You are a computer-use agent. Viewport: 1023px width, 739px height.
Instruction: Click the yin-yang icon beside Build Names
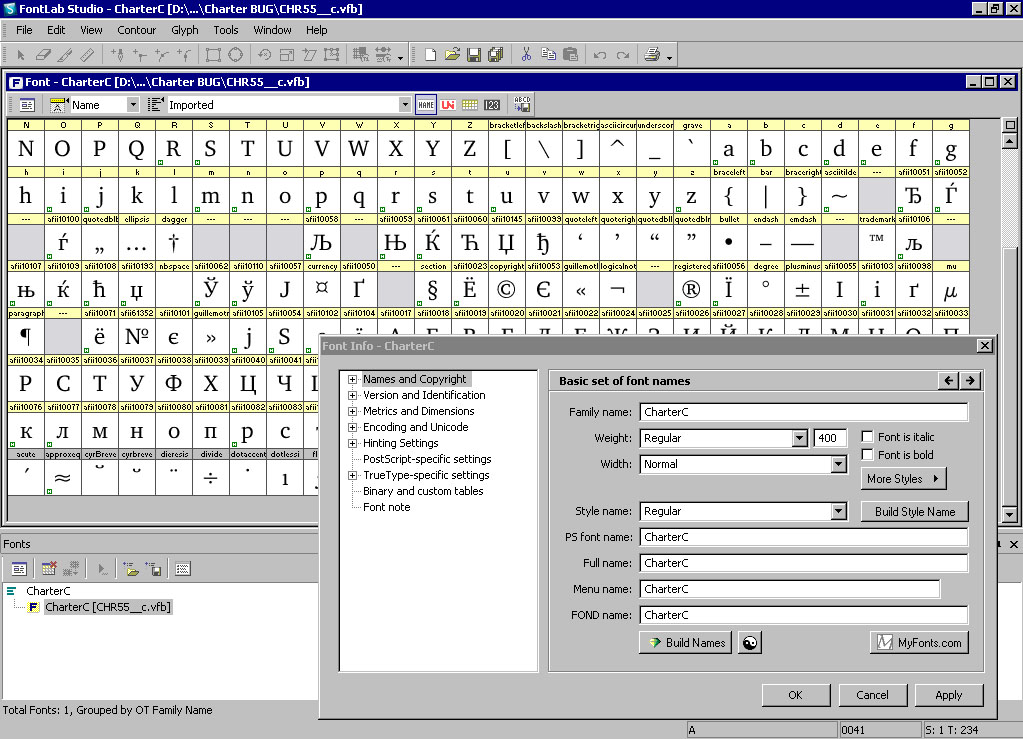click(x=750, y=642)
